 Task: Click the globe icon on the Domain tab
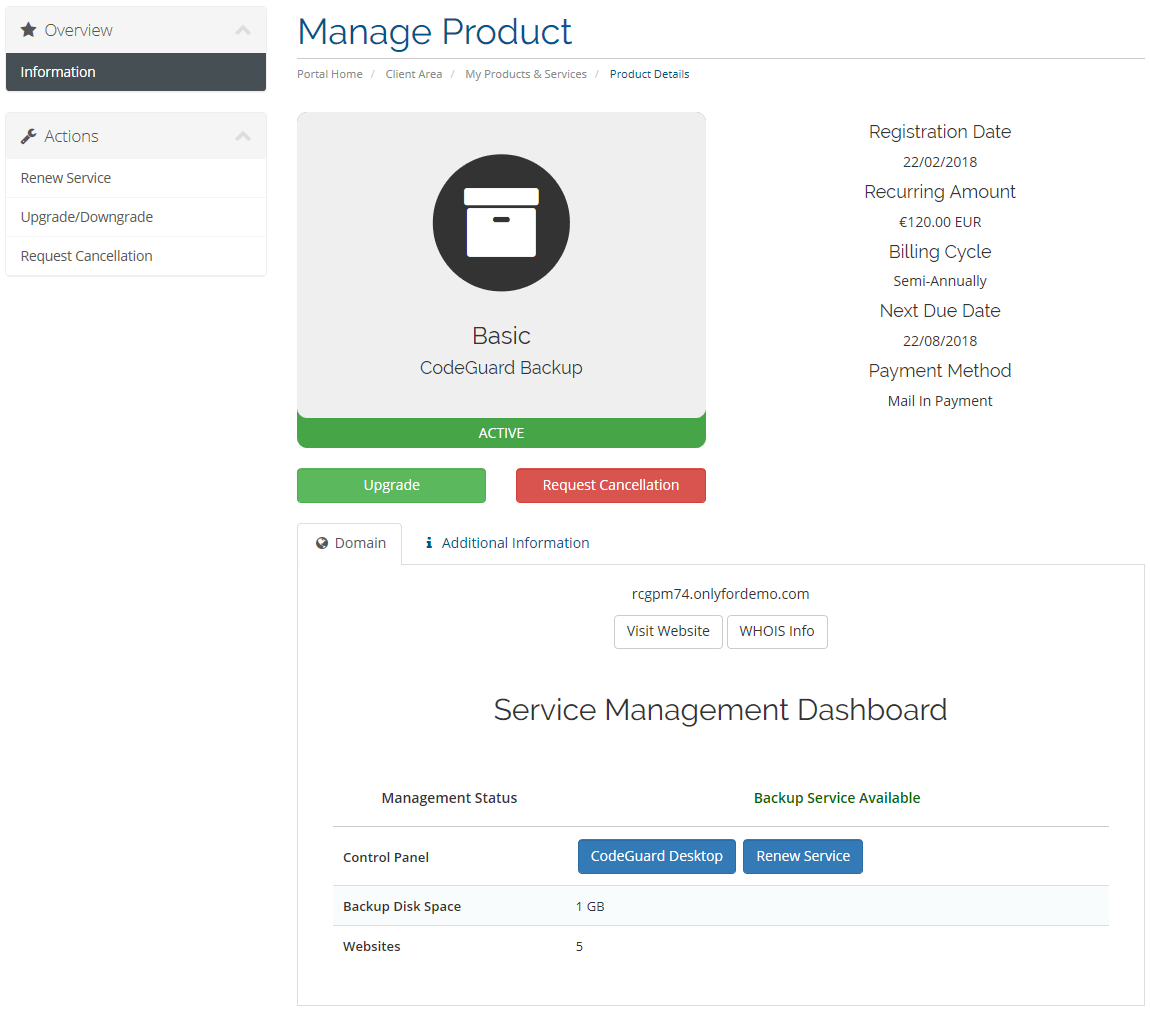point(321,543)
